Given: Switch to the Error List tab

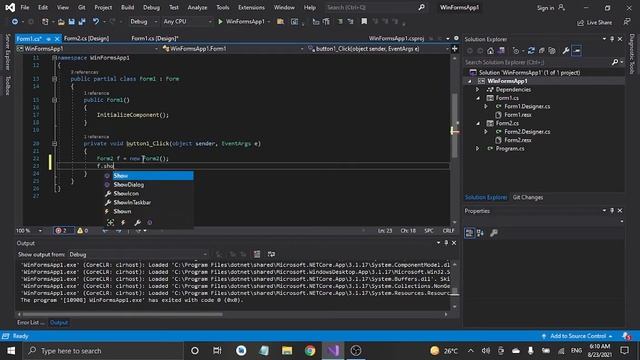Looking at the screenshot, I should [x=31, y=322].
